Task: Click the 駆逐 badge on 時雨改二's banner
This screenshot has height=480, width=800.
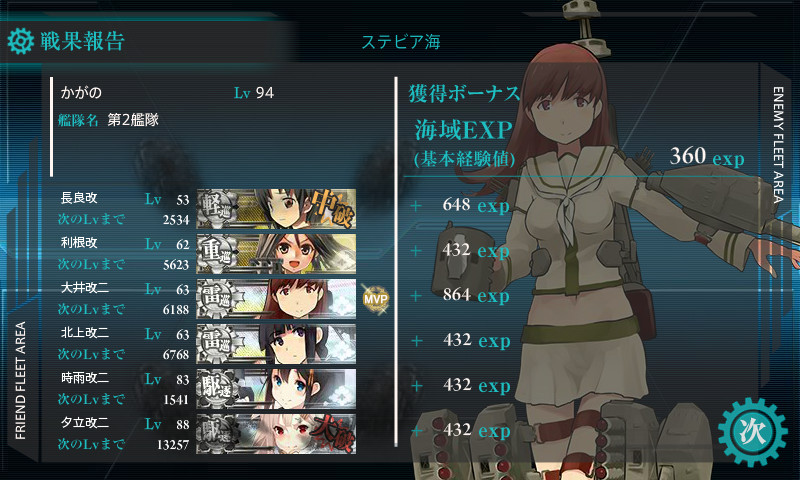Action: (217, 389)
